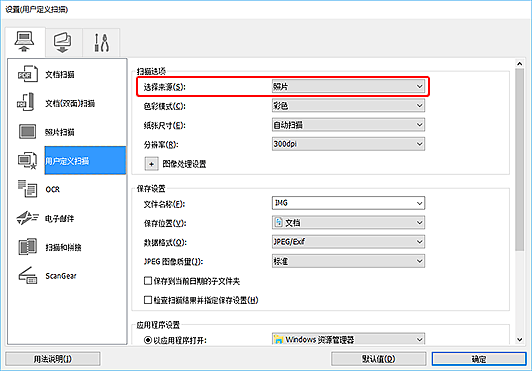Select ScanGear label in the list

tap(61, 276)
